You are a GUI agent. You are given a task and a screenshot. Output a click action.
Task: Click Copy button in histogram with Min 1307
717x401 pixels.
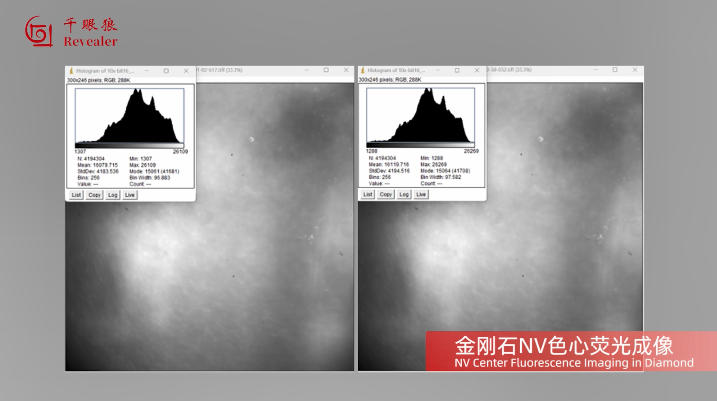point(95,195)
